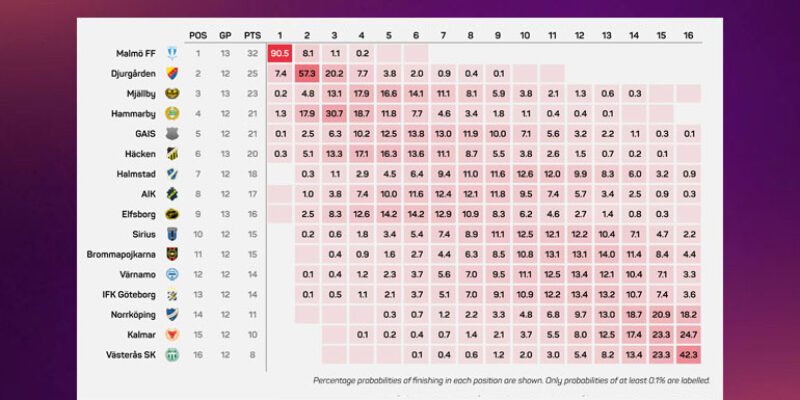Image resolution: width=800 pixels, height=400 pixels.
Task: Click the Sirius club crest
Action: point(172,234)
